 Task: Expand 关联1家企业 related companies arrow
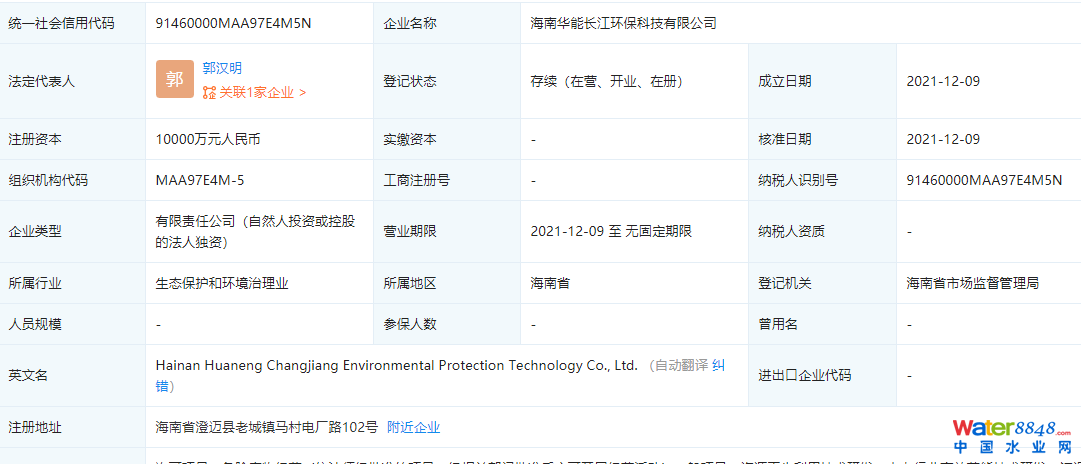pyautogui.click(x=302, y=93)
